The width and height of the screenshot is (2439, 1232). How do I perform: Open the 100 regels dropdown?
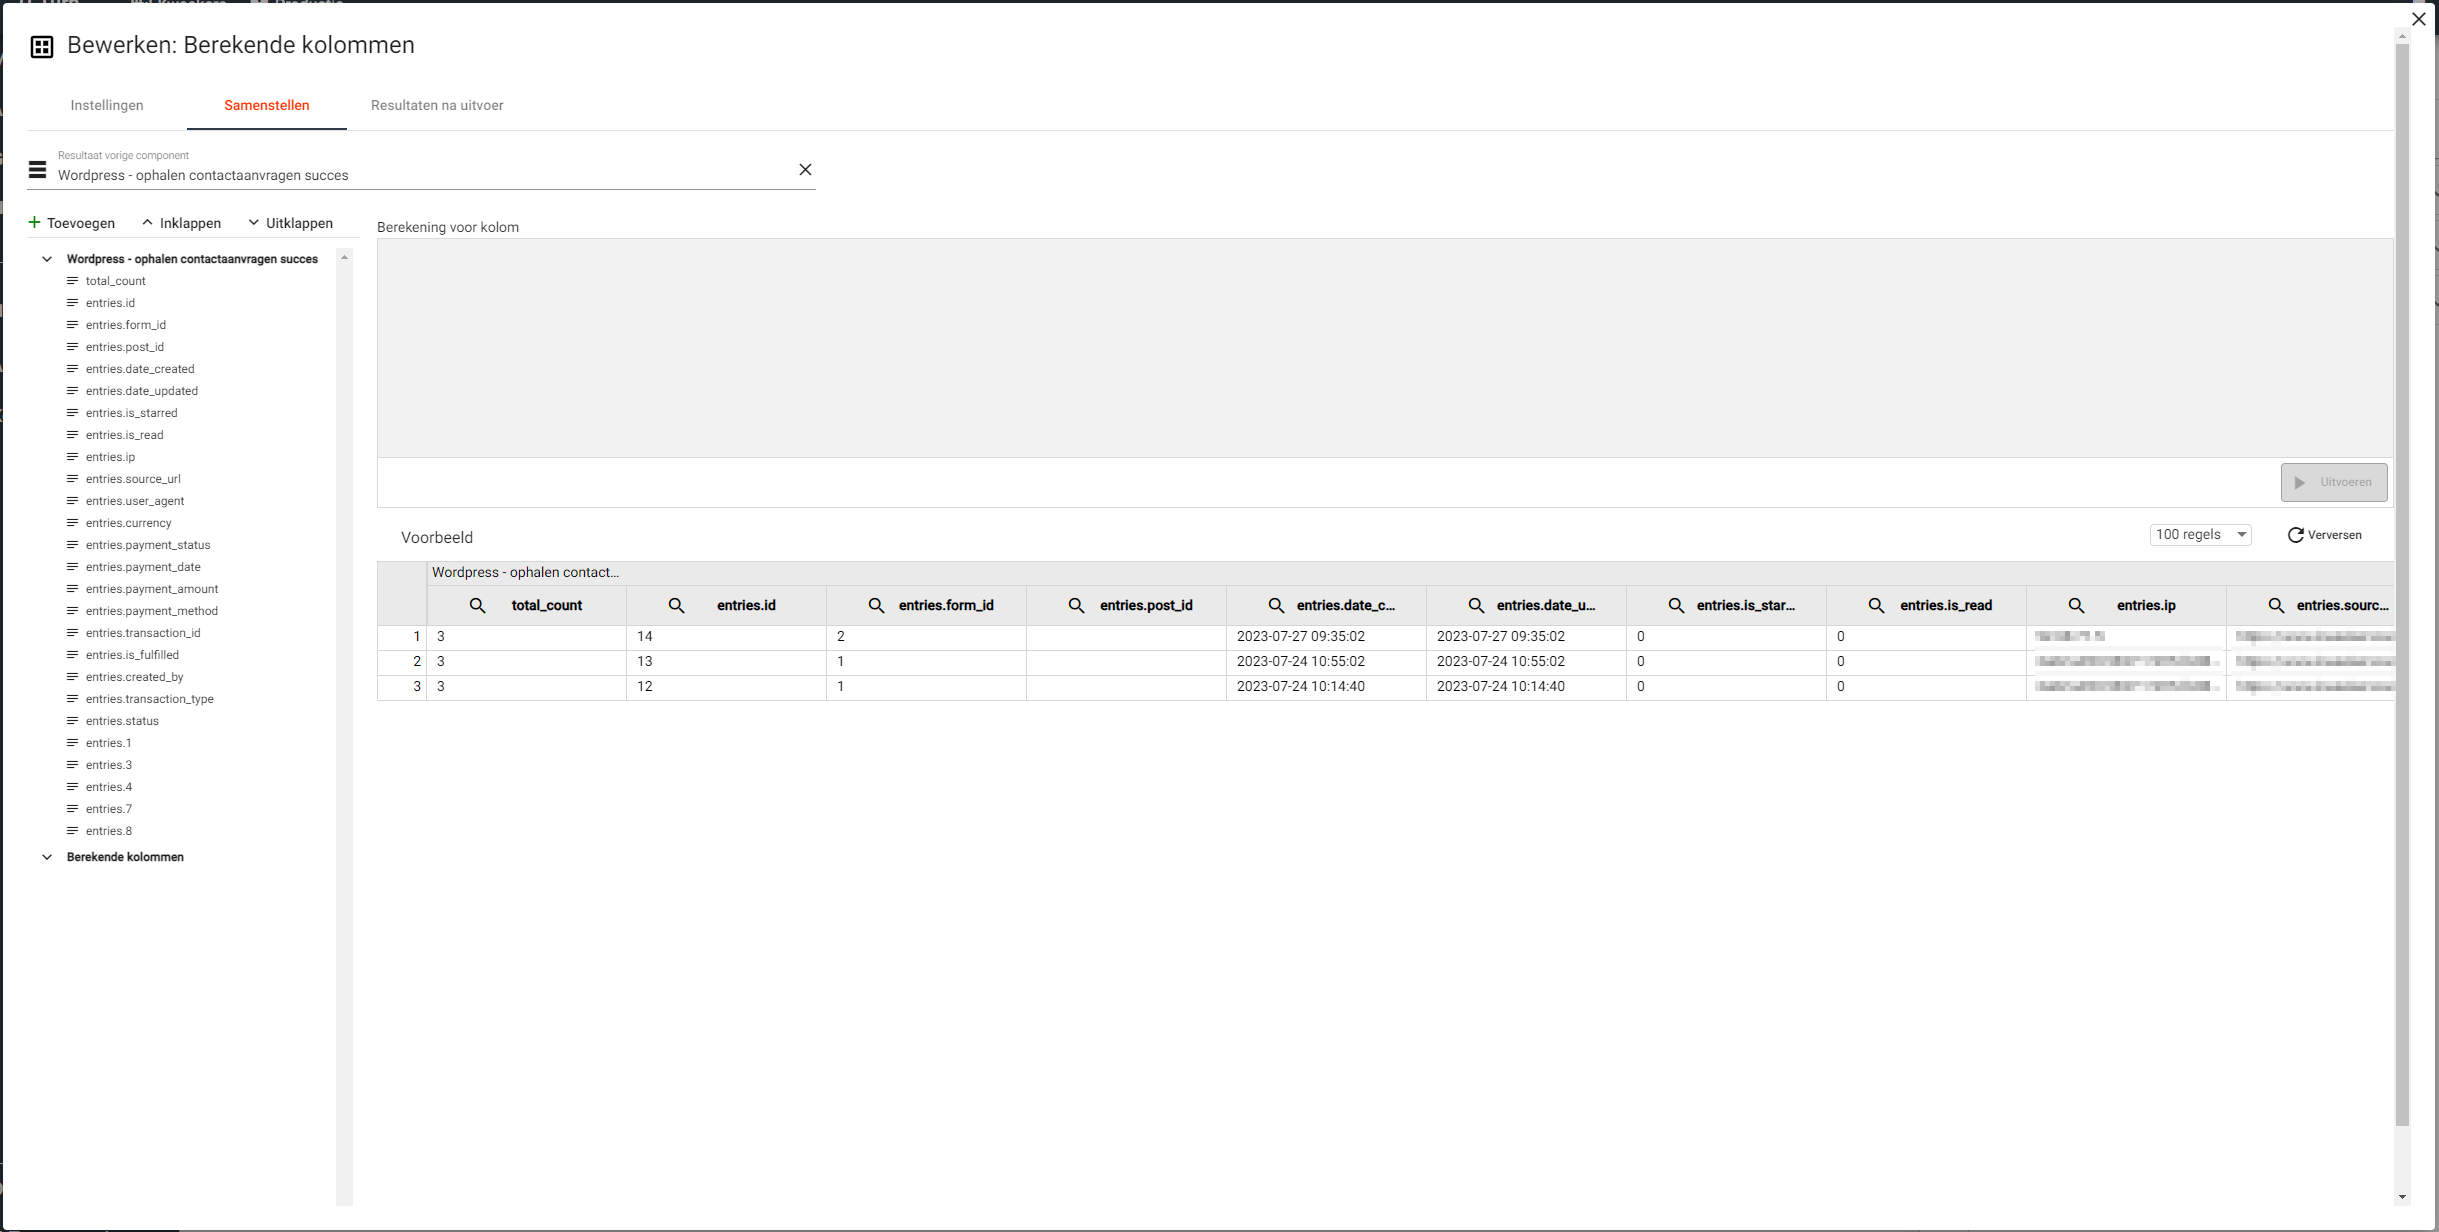coord(2200,535)
